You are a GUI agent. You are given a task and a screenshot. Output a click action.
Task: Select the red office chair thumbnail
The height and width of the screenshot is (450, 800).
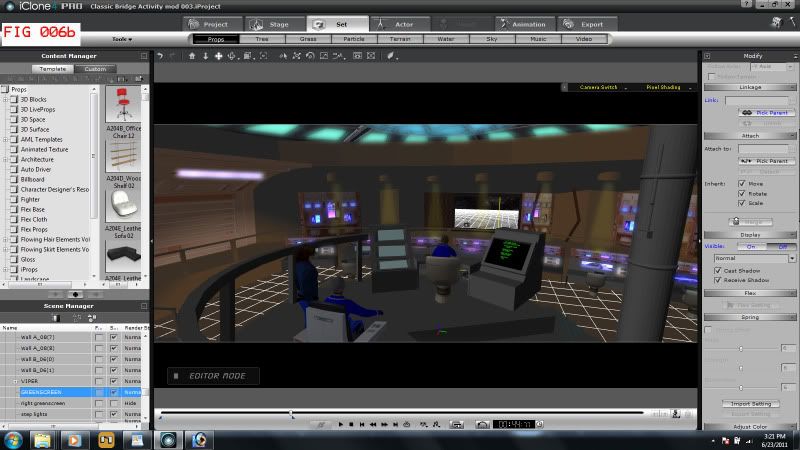(123, 104)
